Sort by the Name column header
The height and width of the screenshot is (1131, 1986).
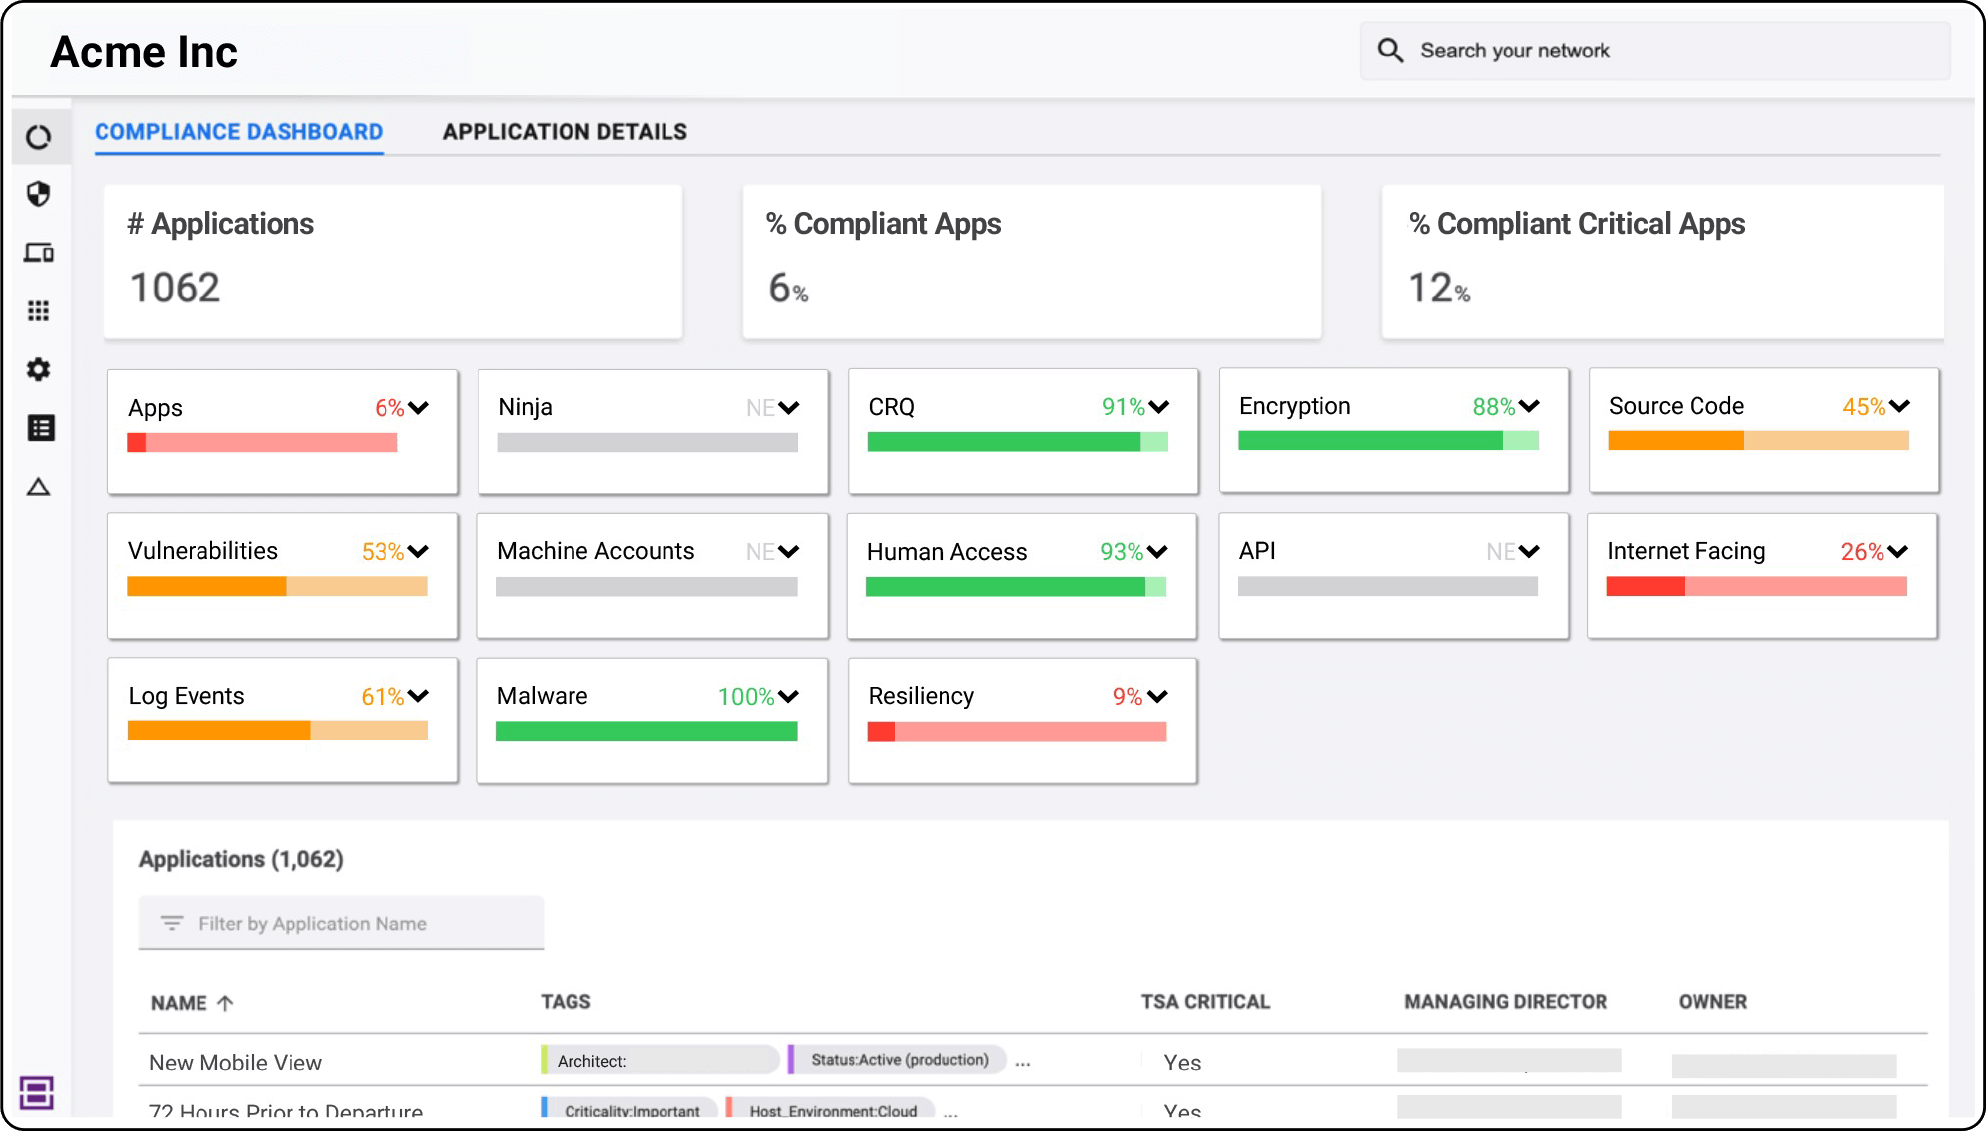179,1003
